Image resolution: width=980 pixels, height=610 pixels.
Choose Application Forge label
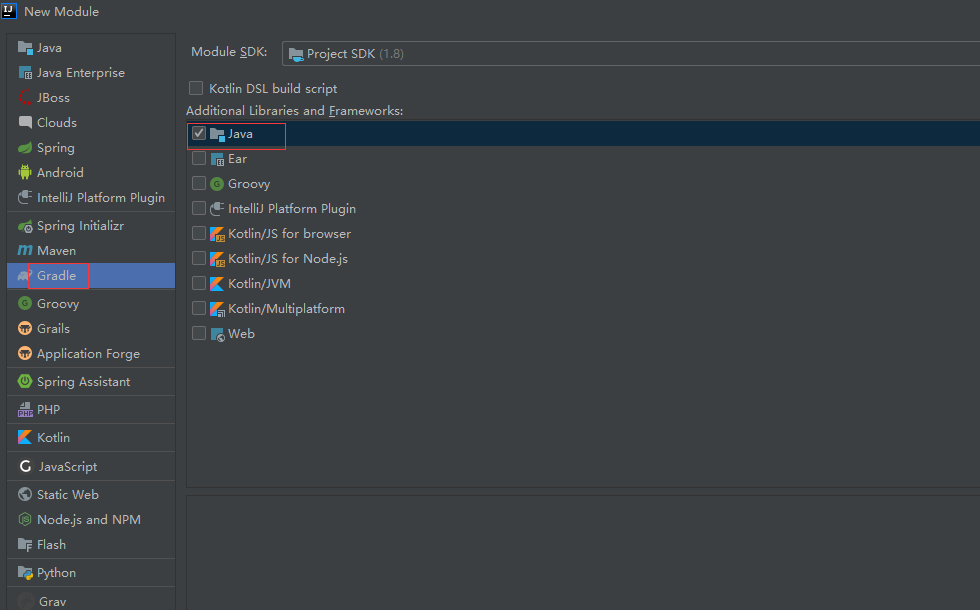[88, 354]
